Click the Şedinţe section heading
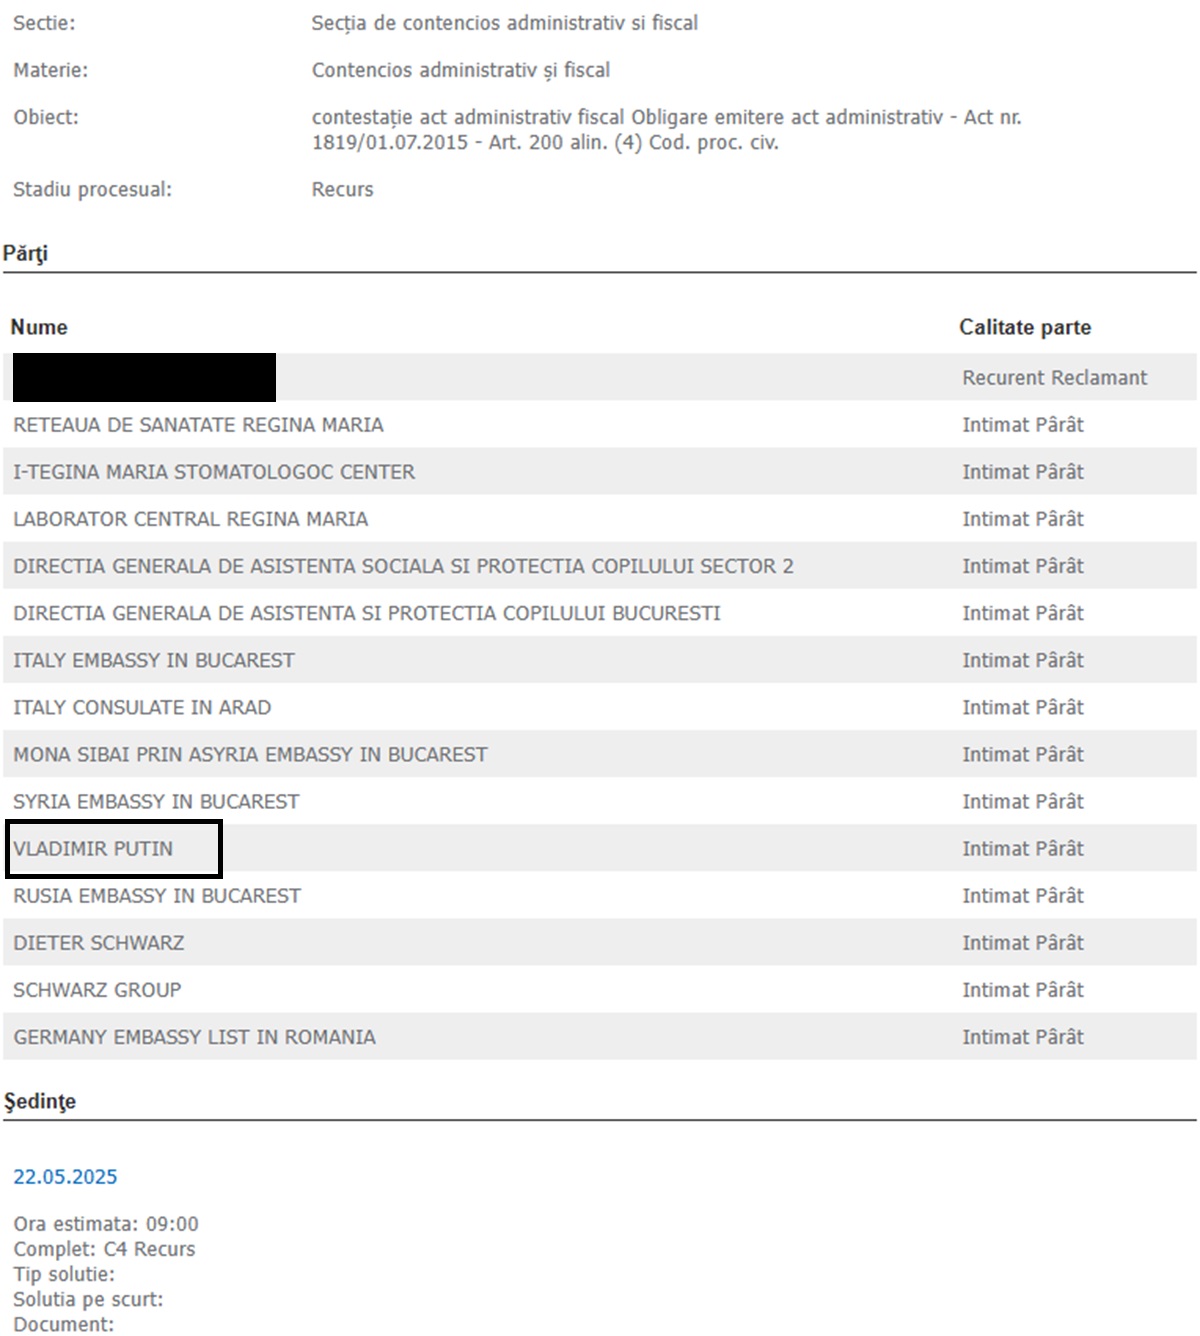The width and height of the screenshot is (1200, 1336). tap(40, 1101)
